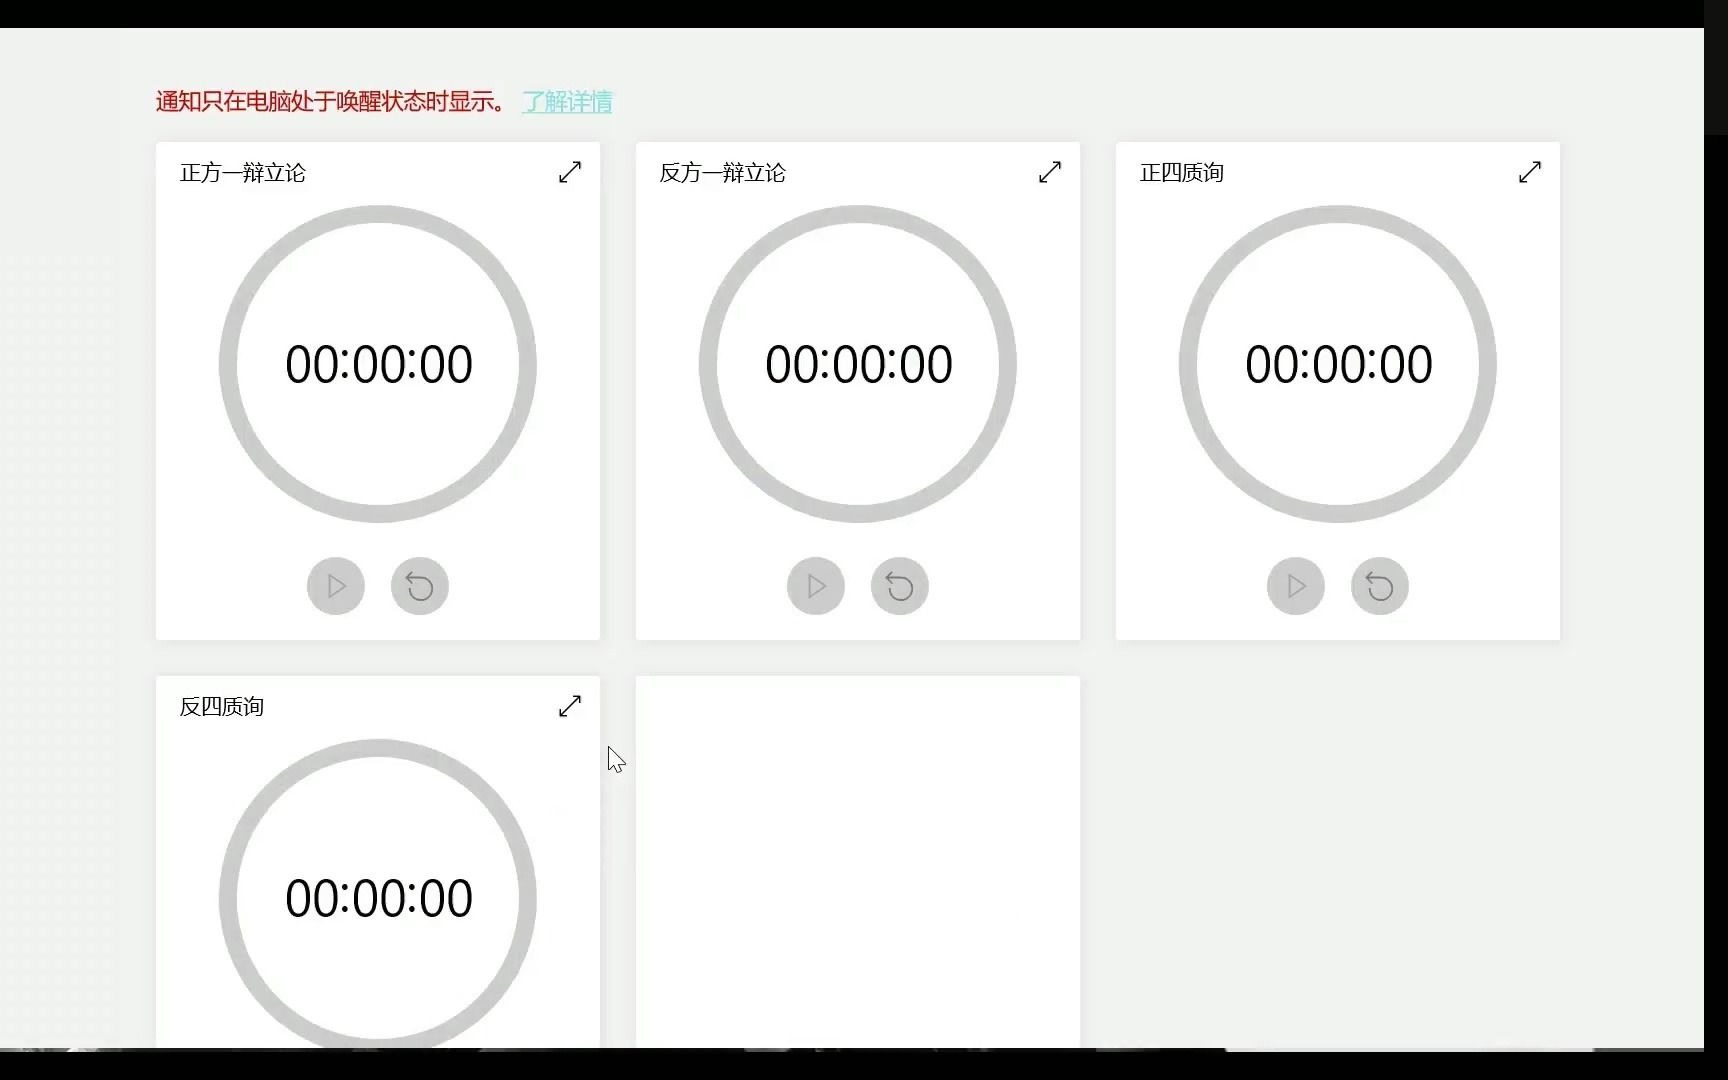
Task: Expand the 反四质询 timer to full view
Action: [x=570, y=706]
